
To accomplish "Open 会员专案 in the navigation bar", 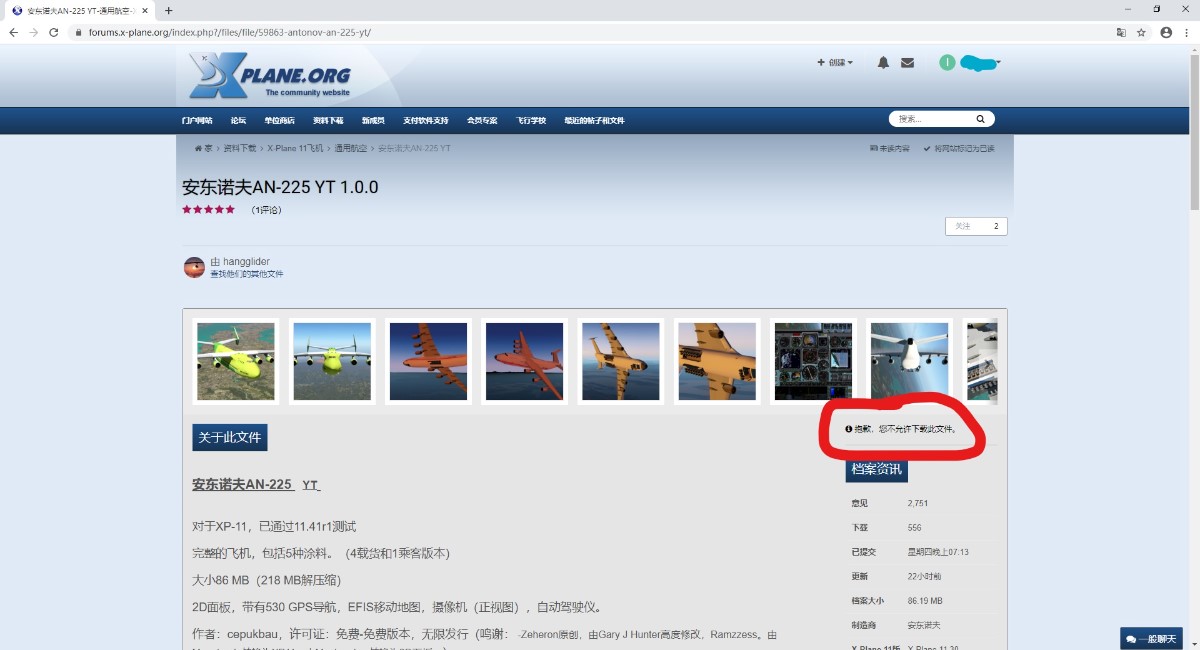I will [482, 120].
